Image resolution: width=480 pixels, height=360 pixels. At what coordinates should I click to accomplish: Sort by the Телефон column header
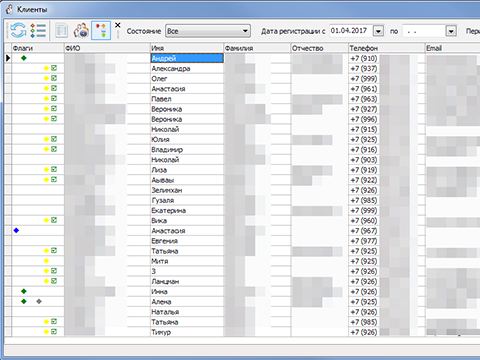387,48
